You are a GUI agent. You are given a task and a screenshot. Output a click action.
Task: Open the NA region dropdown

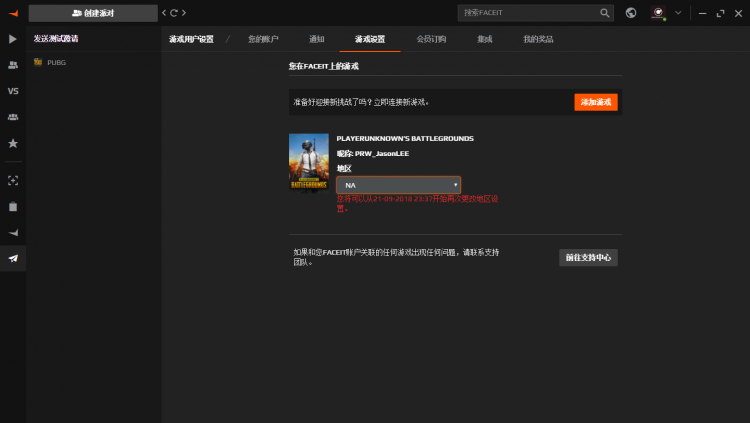click(398, 185)
